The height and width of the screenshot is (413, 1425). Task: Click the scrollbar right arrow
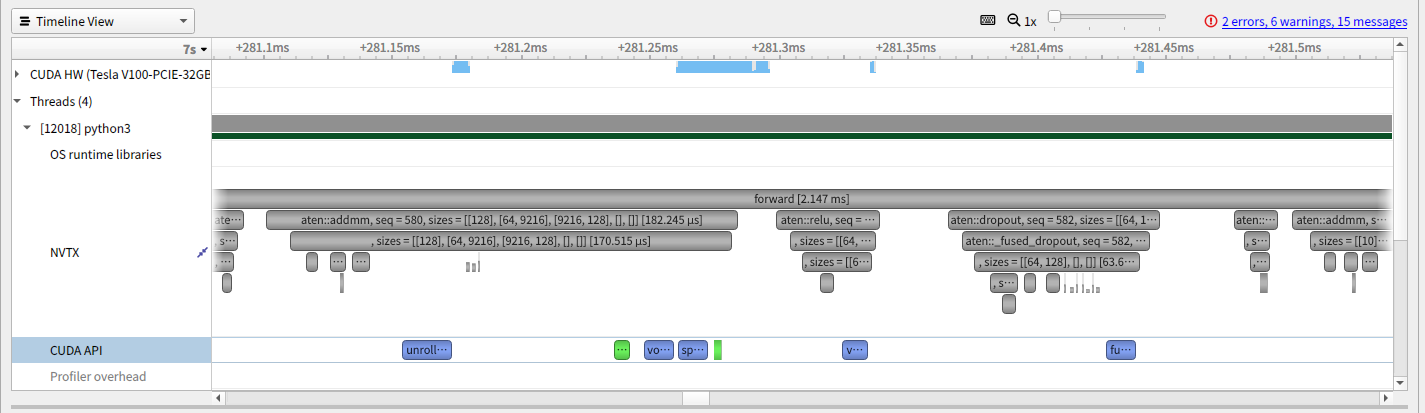coord(1385,398)
